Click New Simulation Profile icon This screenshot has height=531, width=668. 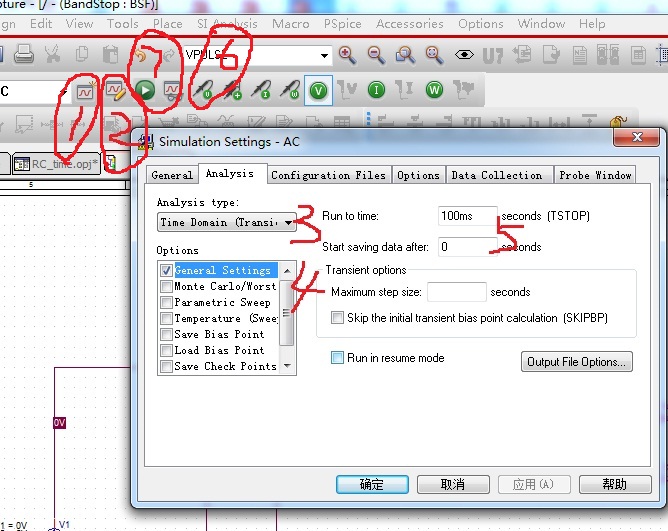click(x=86, y=90)
